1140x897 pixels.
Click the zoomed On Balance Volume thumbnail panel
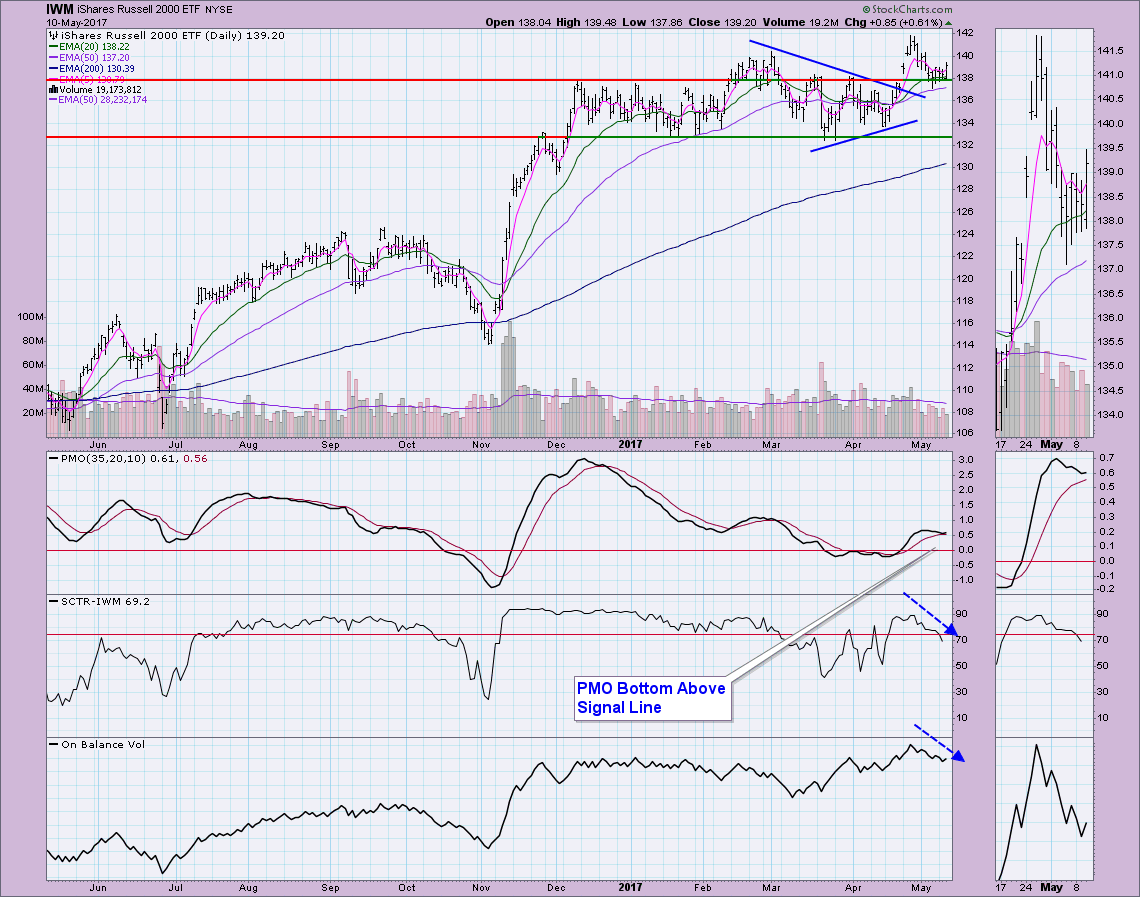pyautogui.click(x=1044, y=809)
